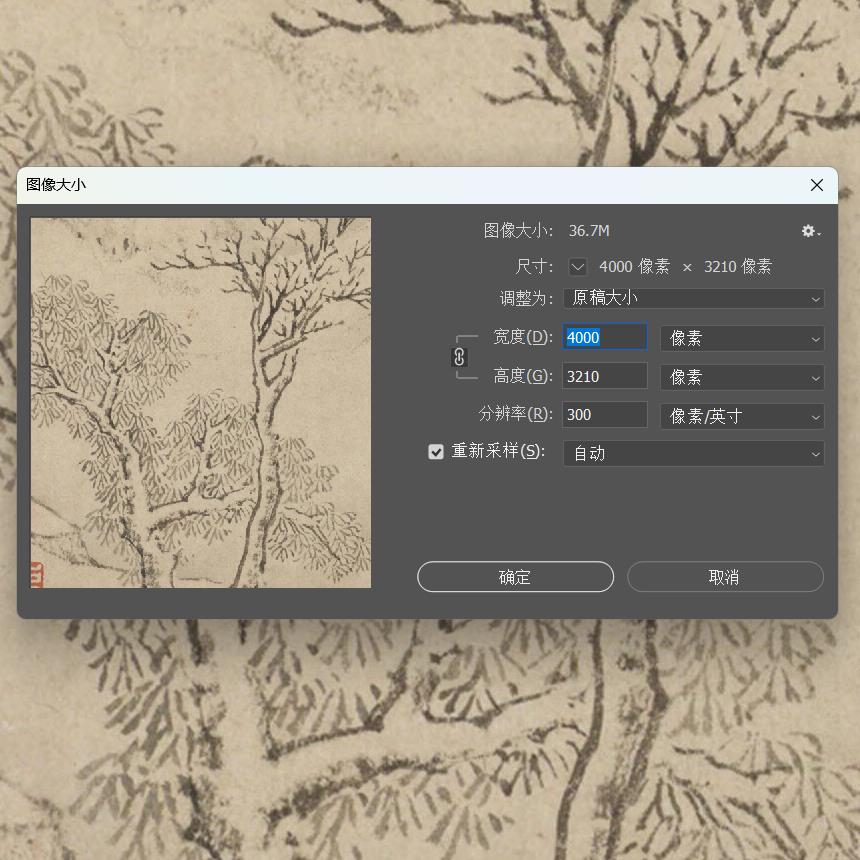Click the 高度 input field showing 3210
Screen dimensions: 860x860
604,376
